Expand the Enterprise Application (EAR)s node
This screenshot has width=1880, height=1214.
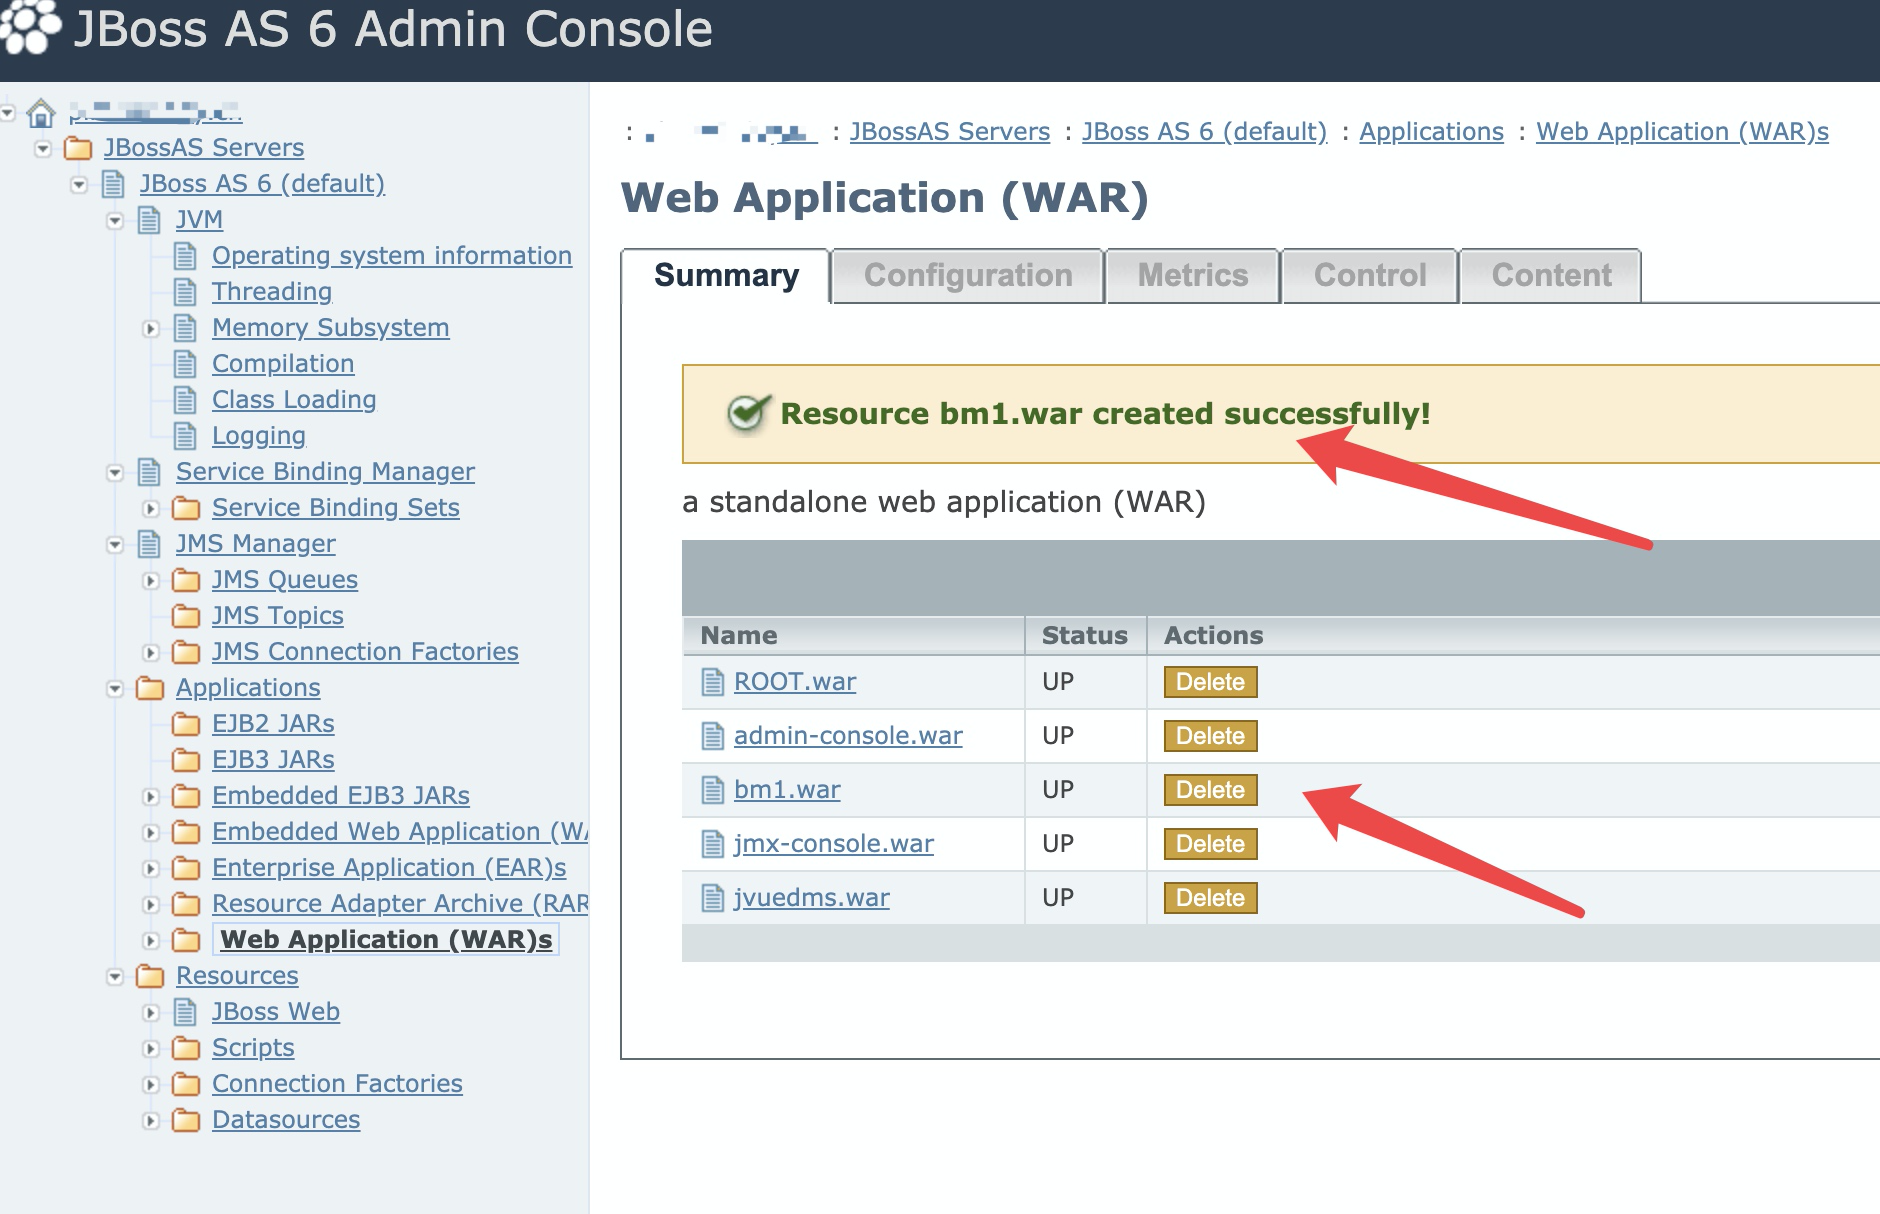click(151, 869)
